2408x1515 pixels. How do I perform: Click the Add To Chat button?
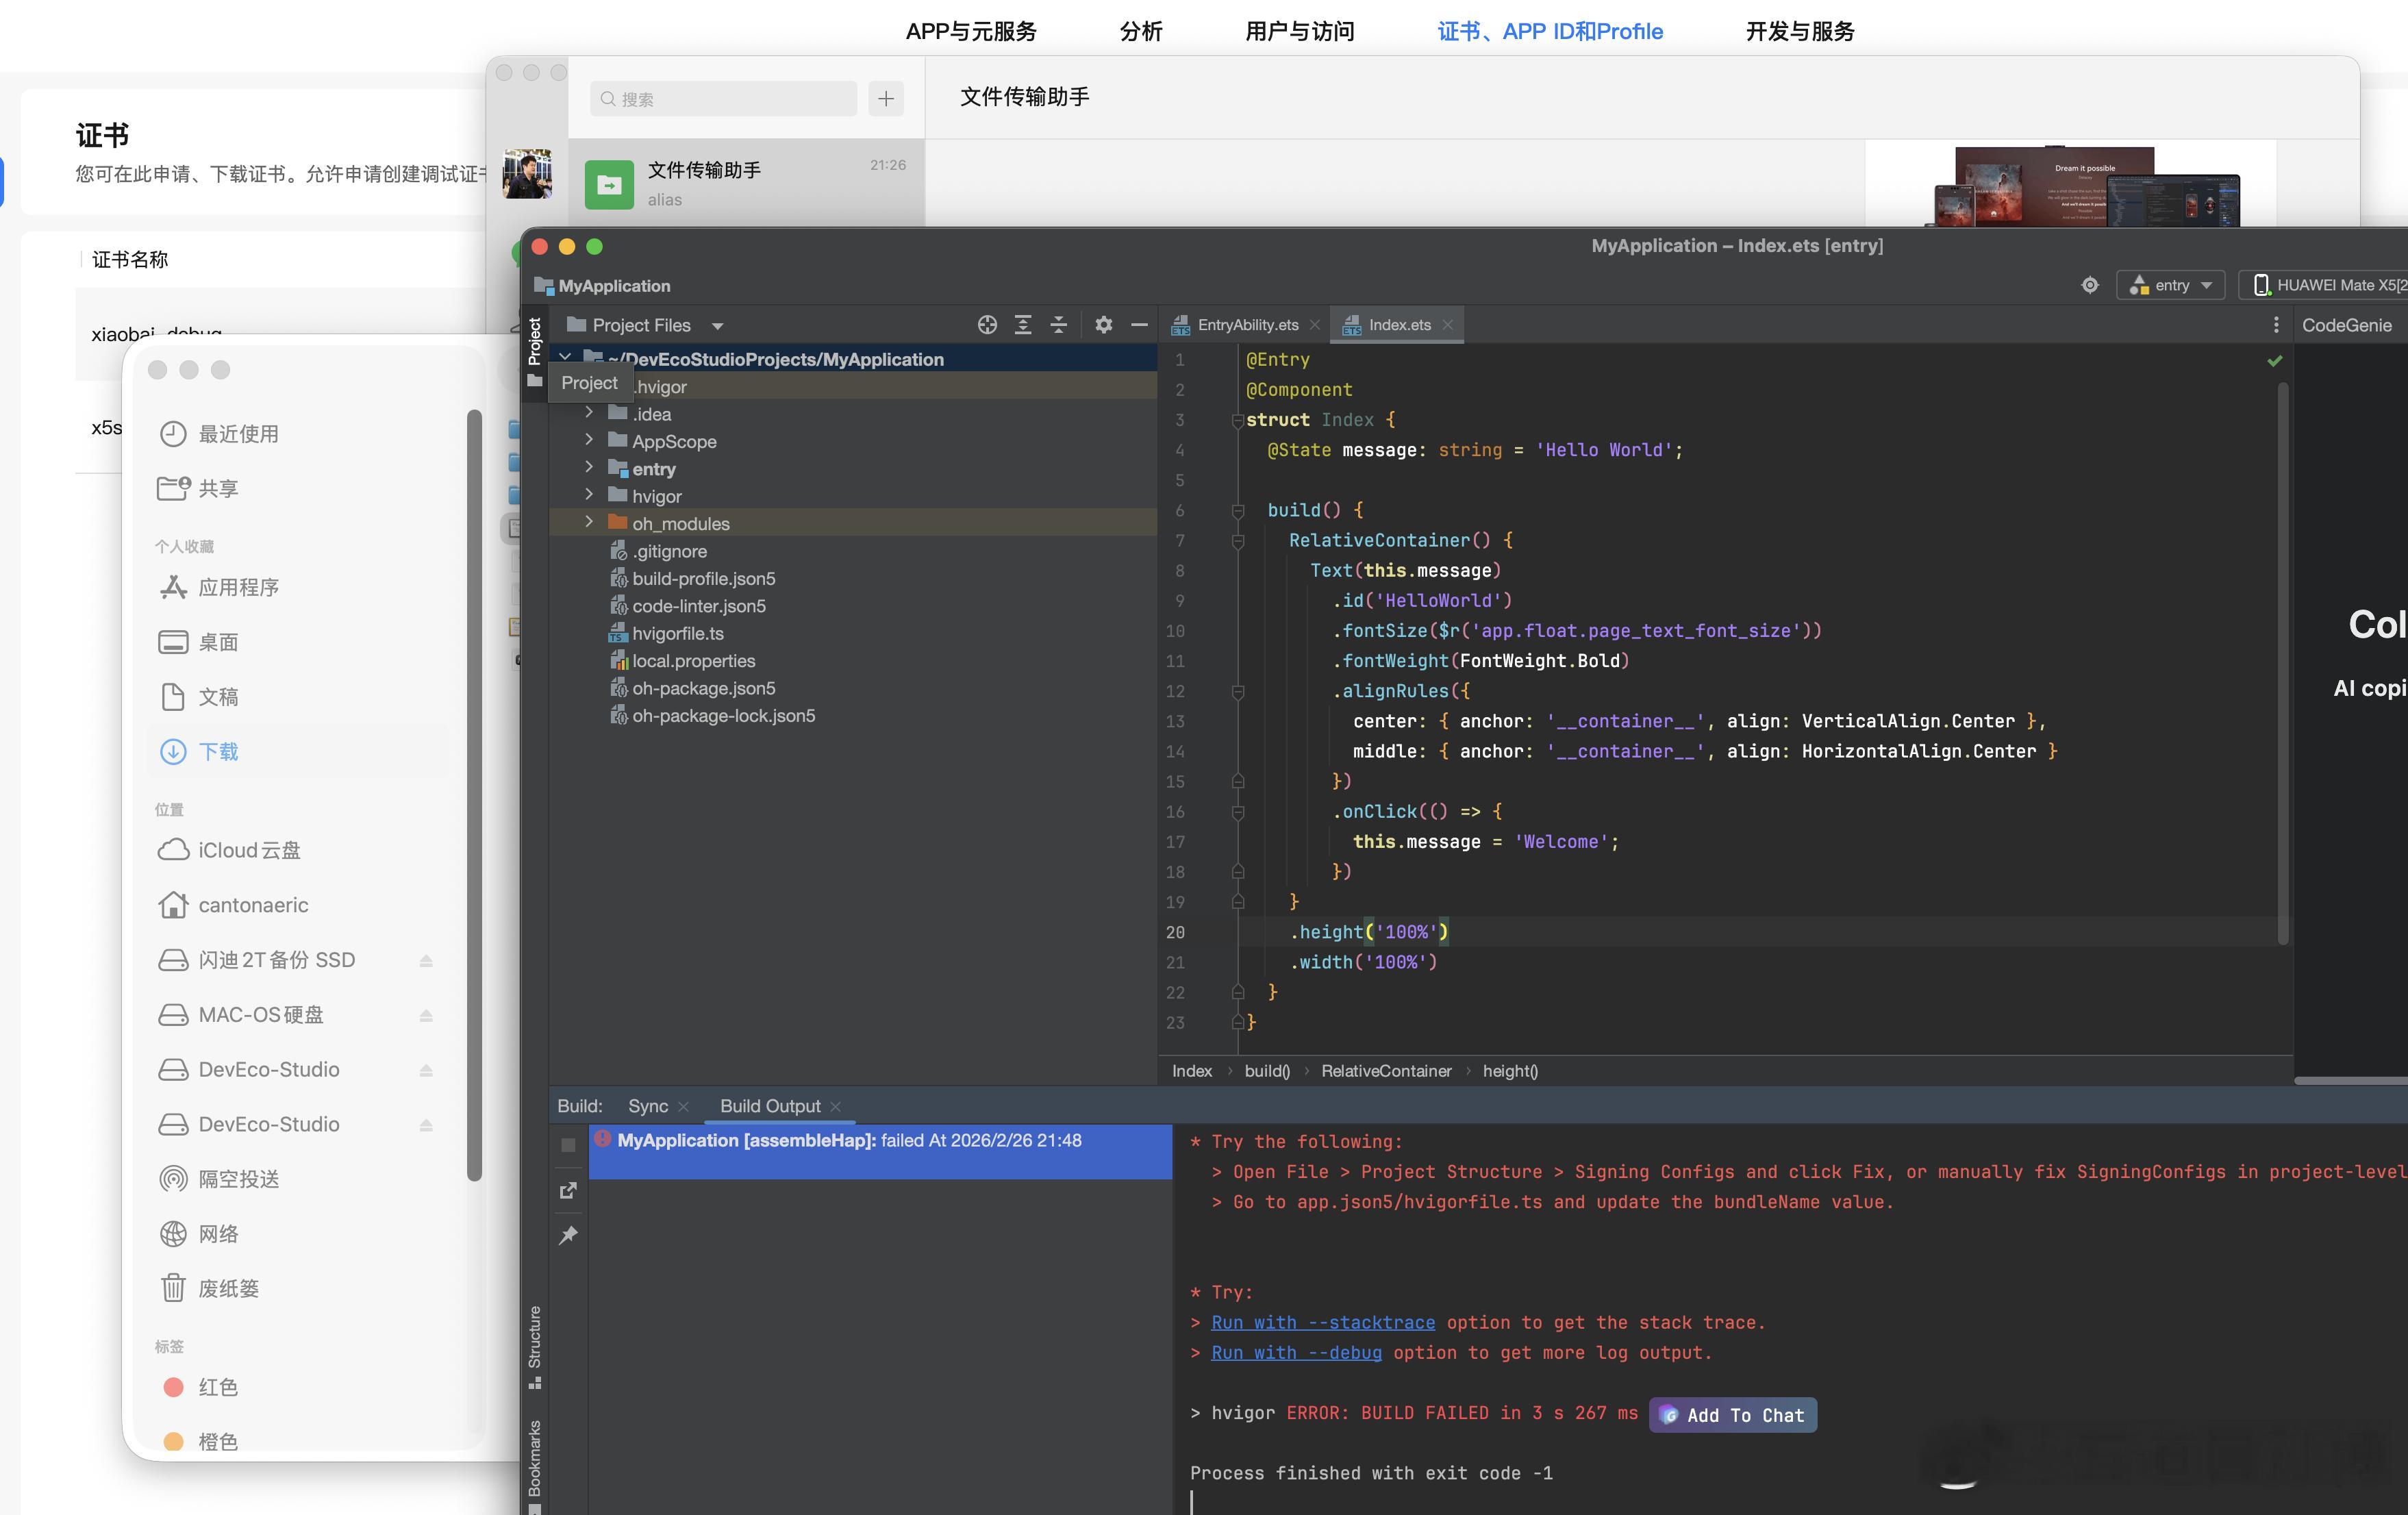tap(1733, 1415)
